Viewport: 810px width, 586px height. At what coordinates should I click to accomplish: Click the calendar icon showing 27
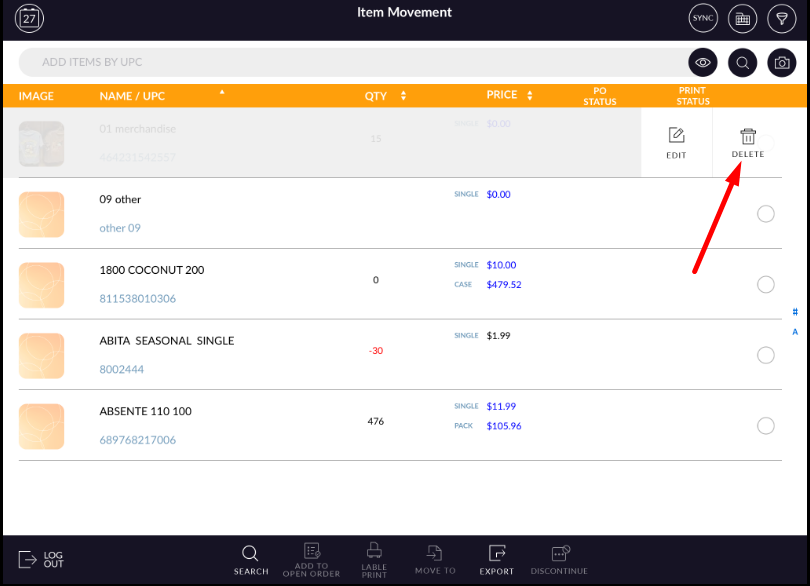[x=30, y=18]
